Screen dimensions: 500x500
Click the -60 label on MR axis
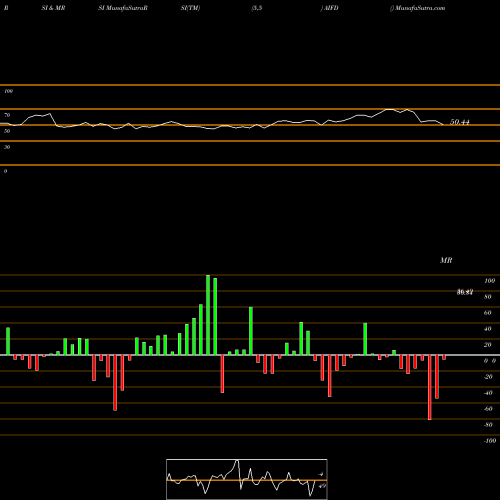(488, 409)
